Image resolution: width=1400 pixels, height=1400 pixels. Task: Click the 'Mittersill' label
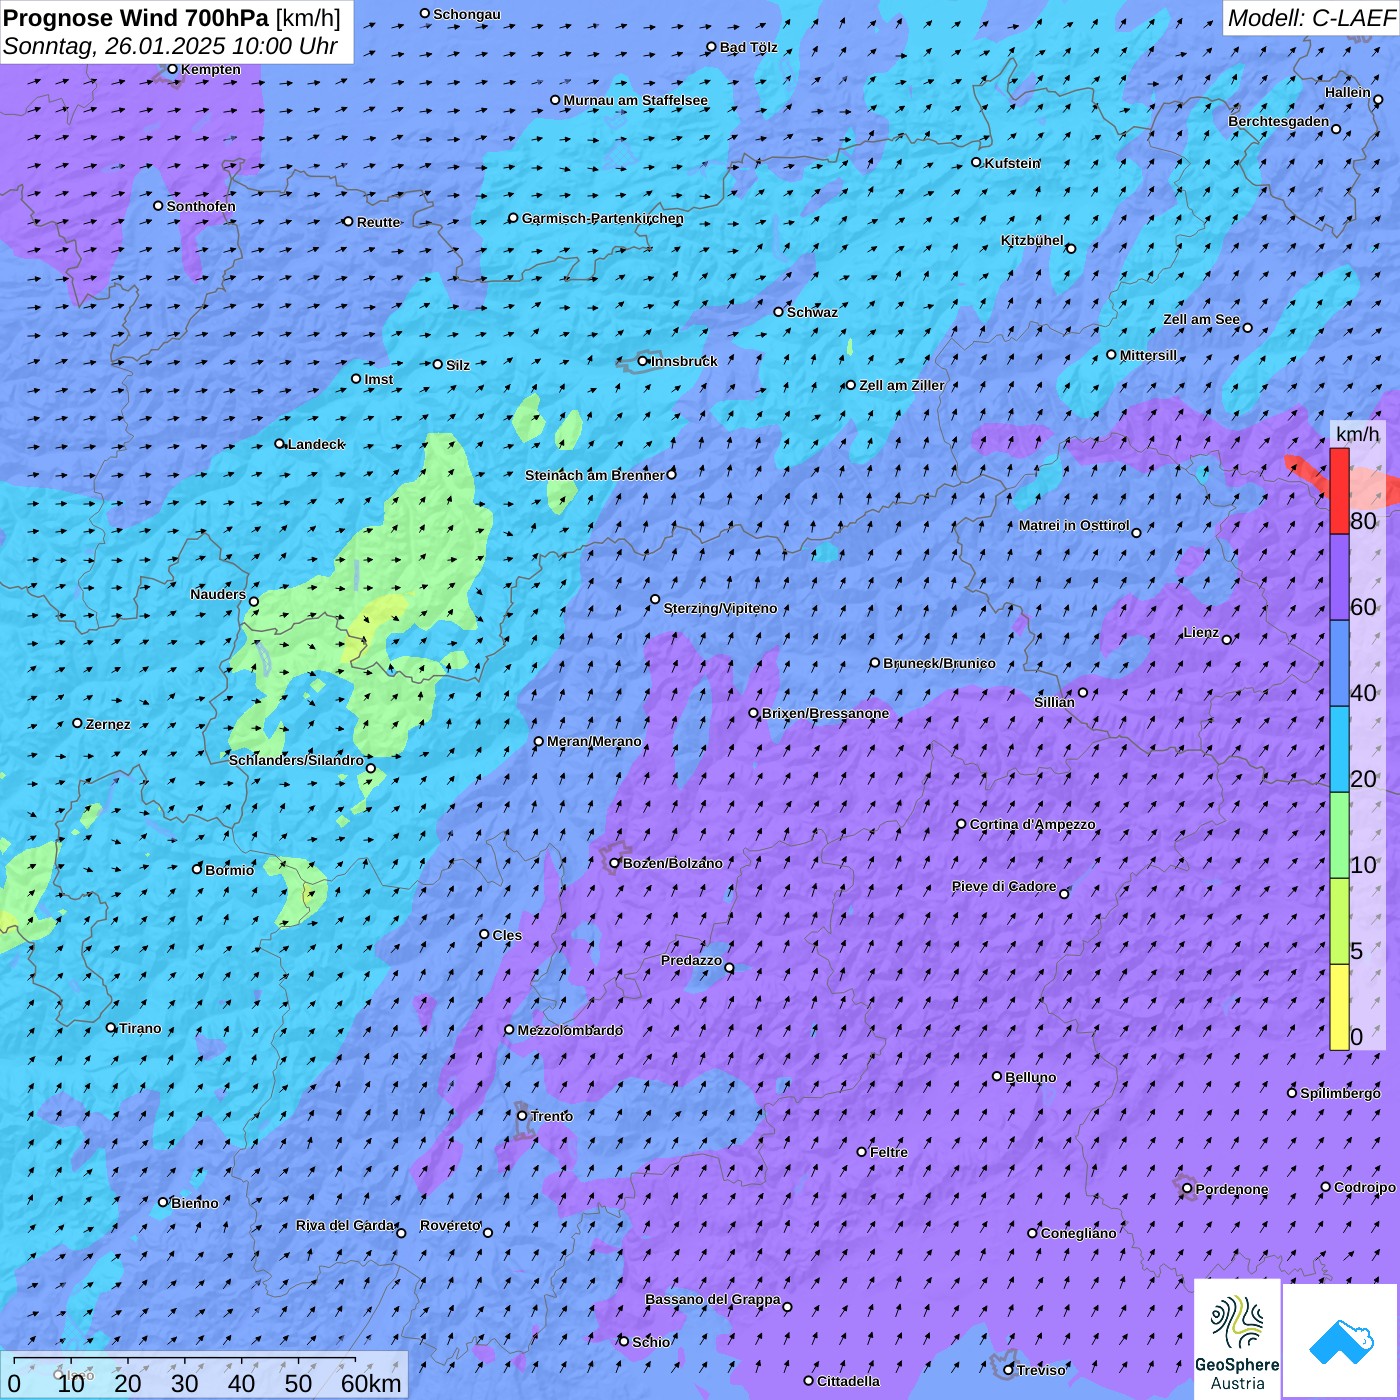point(1148,355)
